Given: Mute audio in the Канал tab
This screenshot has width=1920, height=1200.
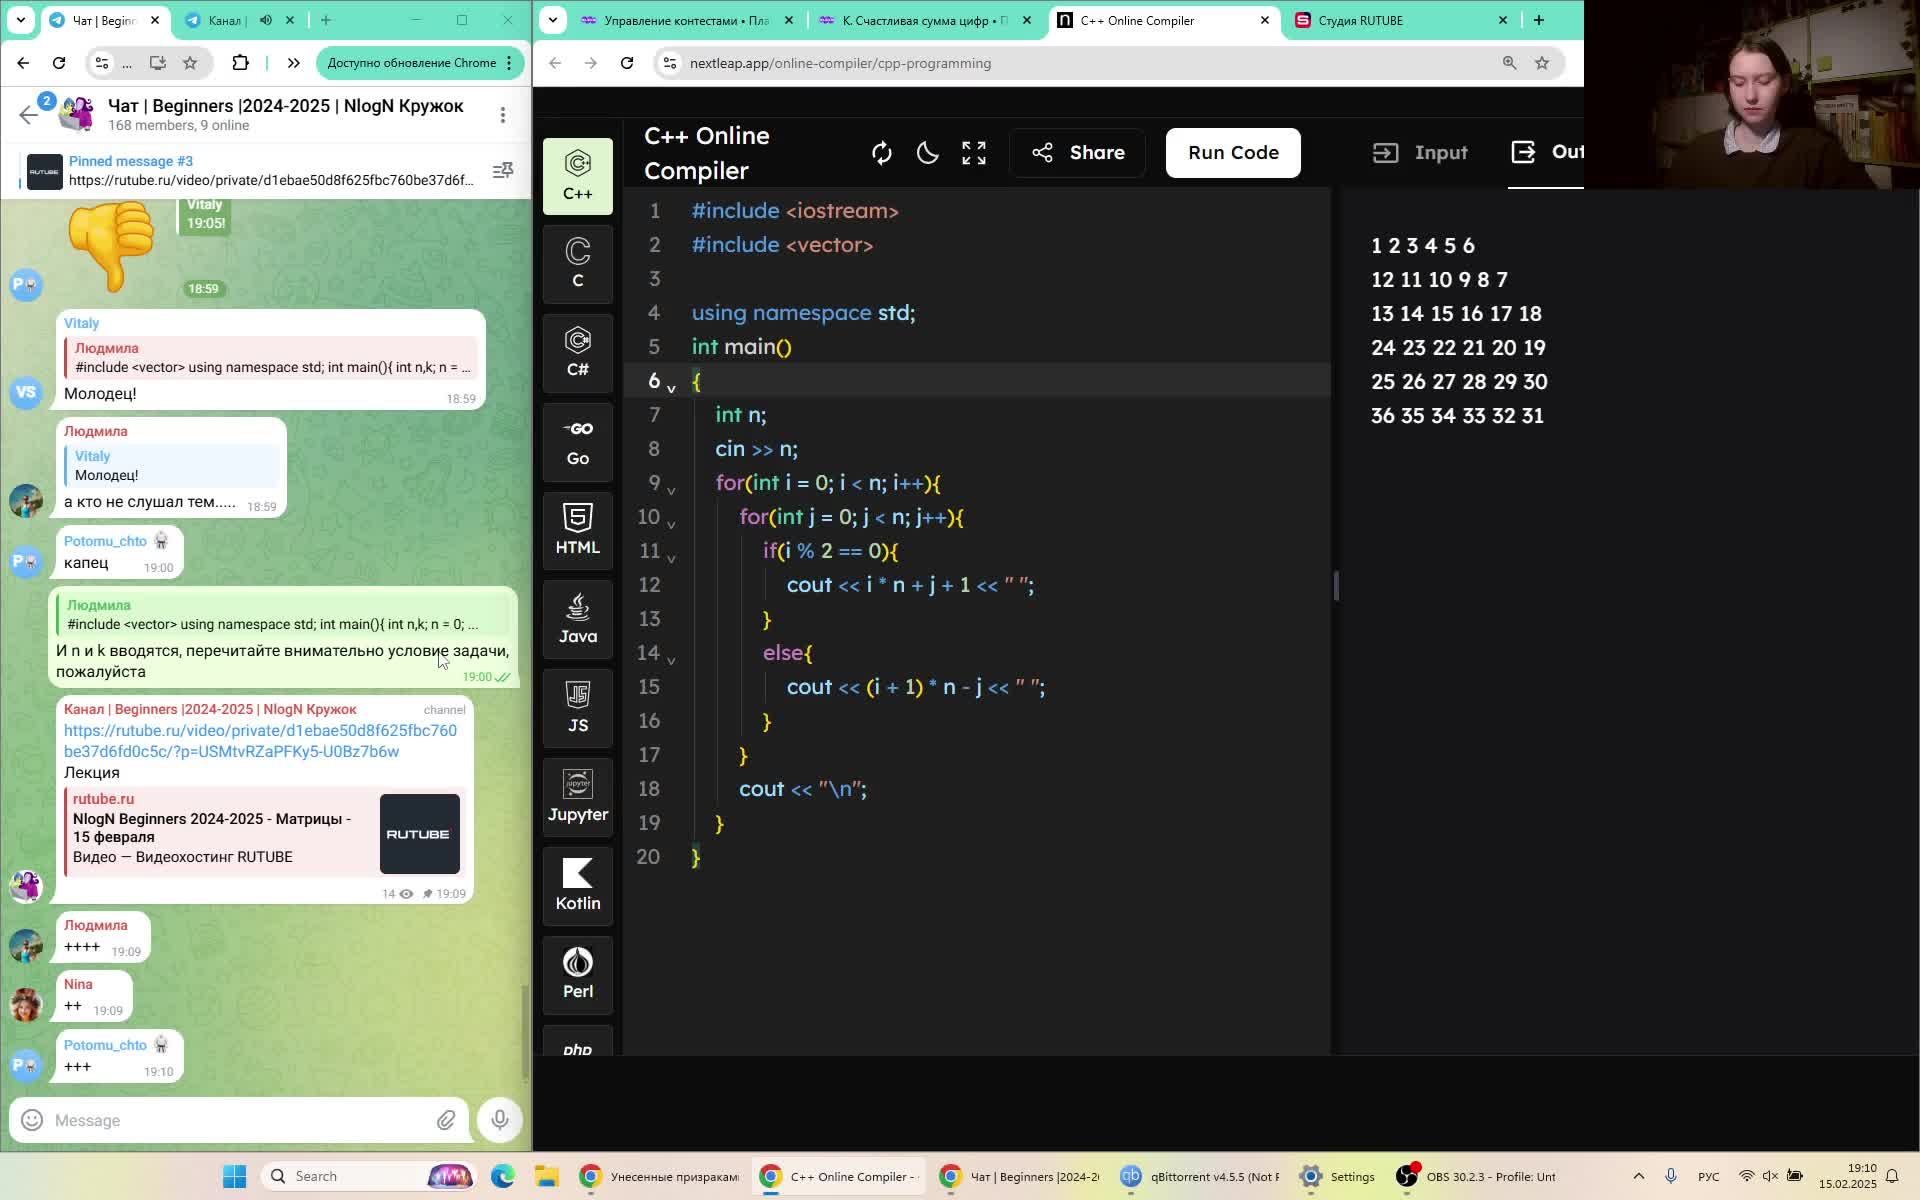Looking at the screenshot, I should point(266,20).
